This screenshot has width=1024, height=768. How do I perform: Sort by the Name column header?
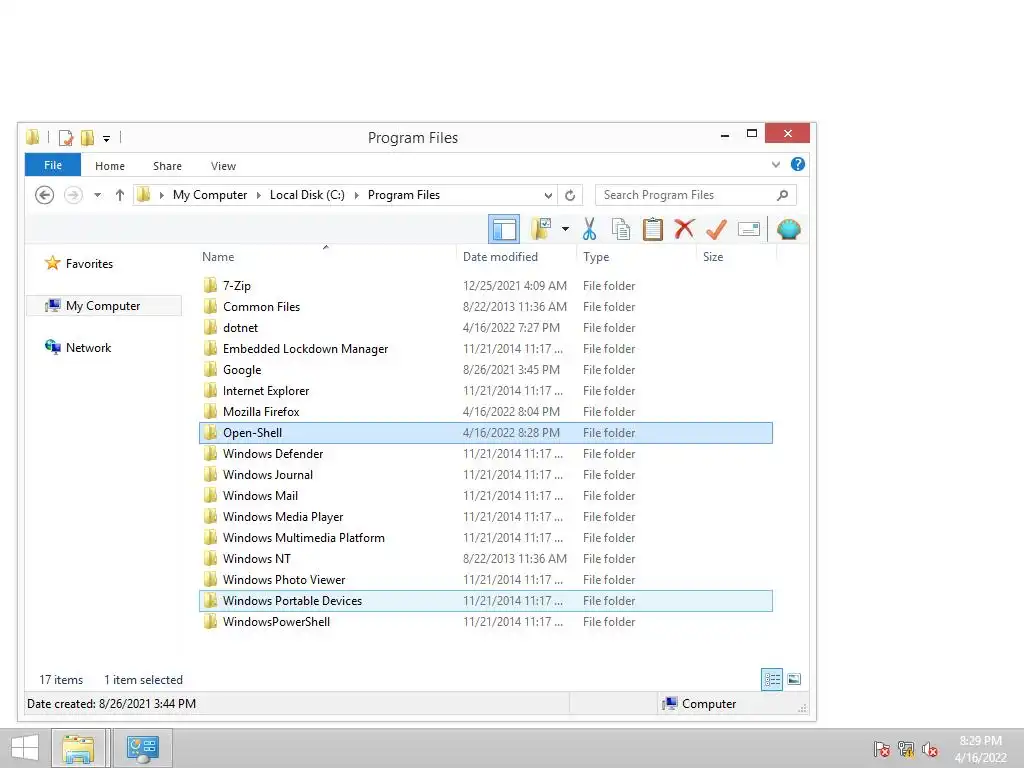(x=326, y=257)
